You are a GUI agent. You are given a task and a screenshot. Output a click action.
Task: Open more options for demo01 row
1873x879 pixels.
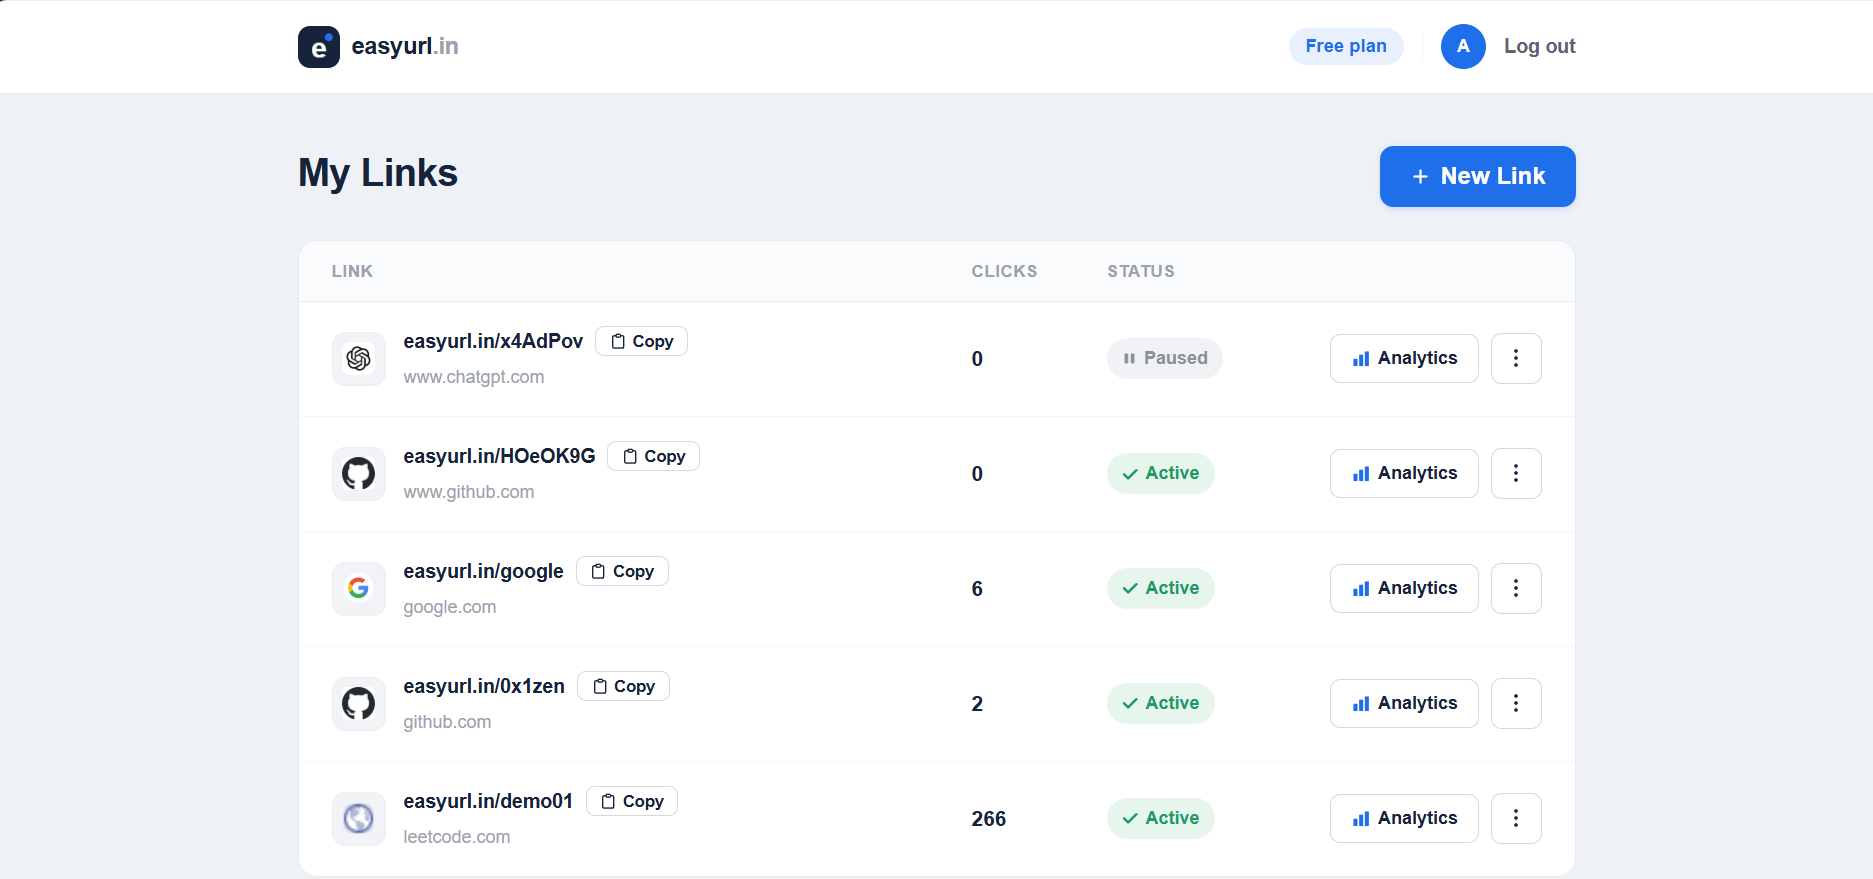[x=1516, y=818]
